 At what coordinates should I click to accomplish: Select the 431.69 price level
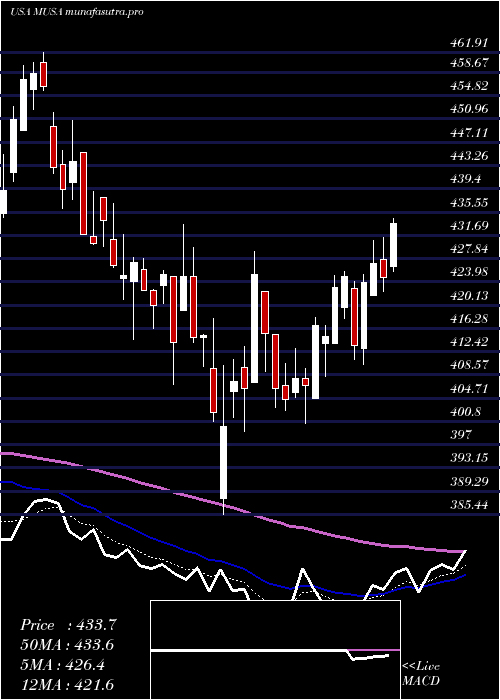pyautogui.click(x=469, y=226)
